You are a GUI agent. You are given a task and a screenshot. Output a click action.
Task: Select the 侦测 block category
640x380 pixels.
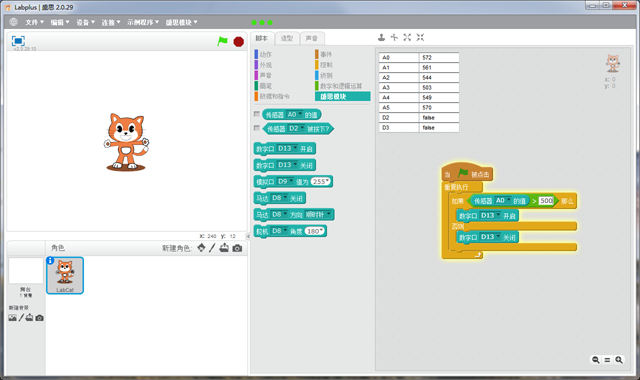pyautogui.click(x=324, y=76)
